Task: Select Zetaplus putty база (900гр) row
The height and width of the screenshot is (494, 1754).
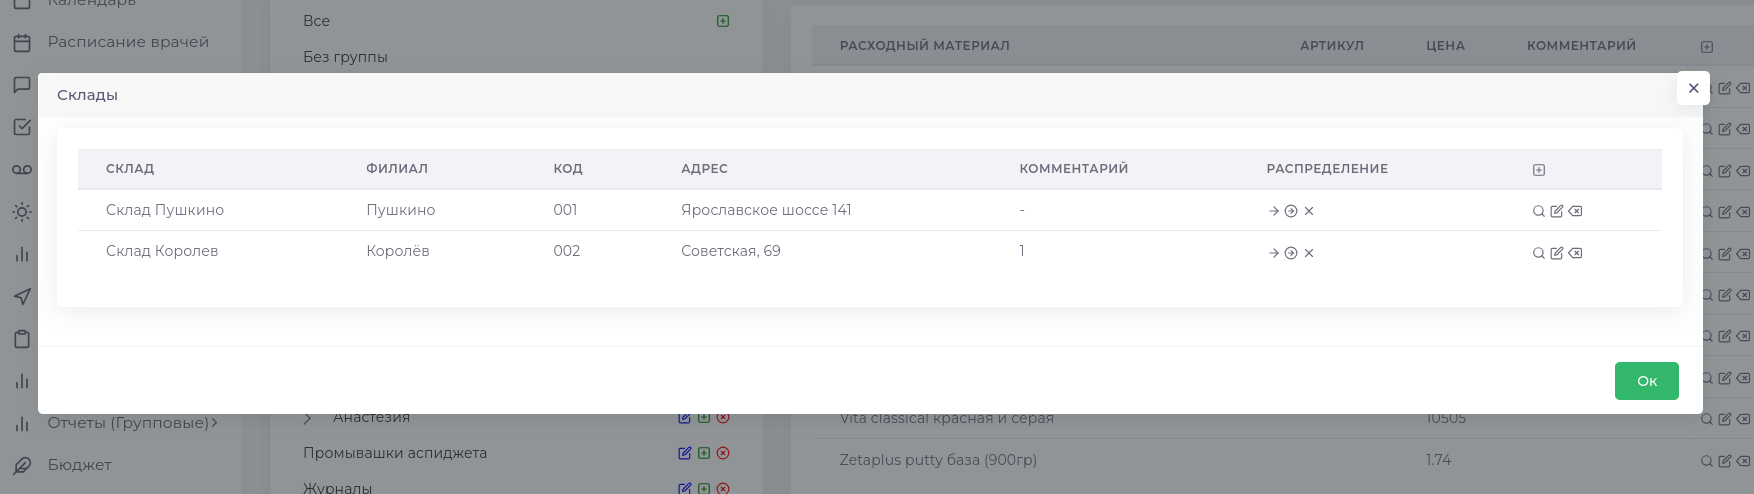Action: tap(938, 460)
